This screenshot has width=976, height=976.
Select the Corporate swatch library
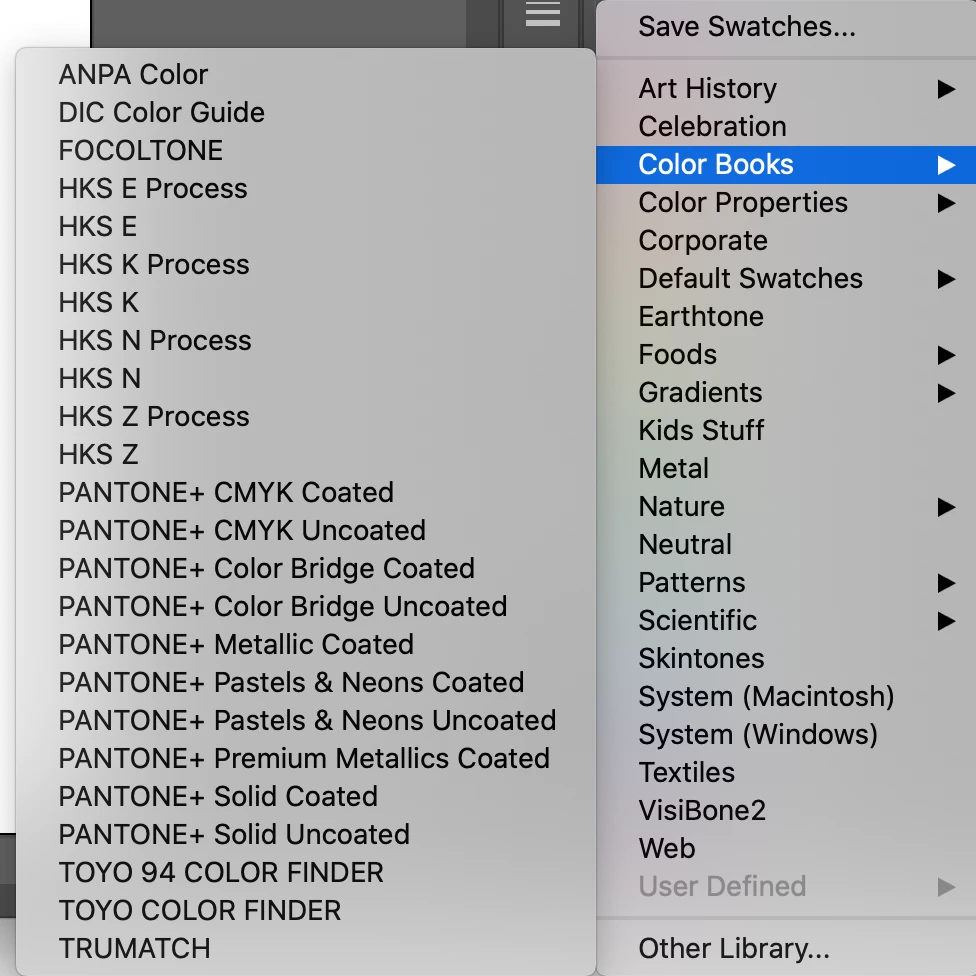click(786, 241)
